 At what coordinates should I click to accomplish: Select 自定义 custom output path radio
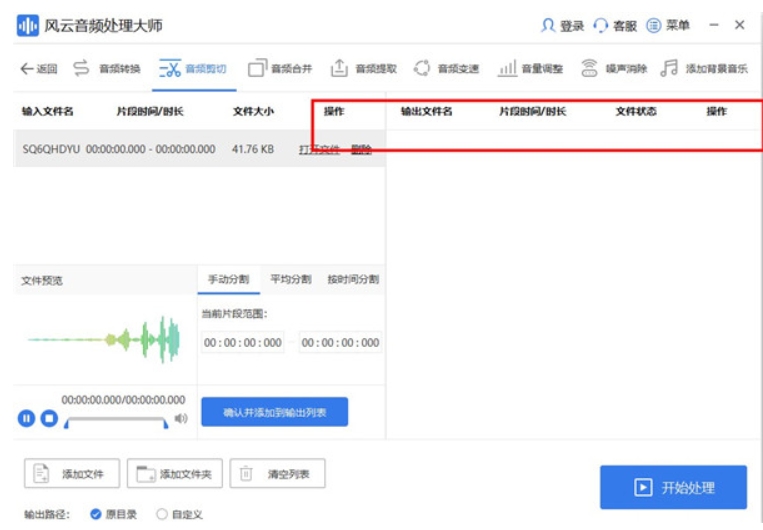click(162, 514)
